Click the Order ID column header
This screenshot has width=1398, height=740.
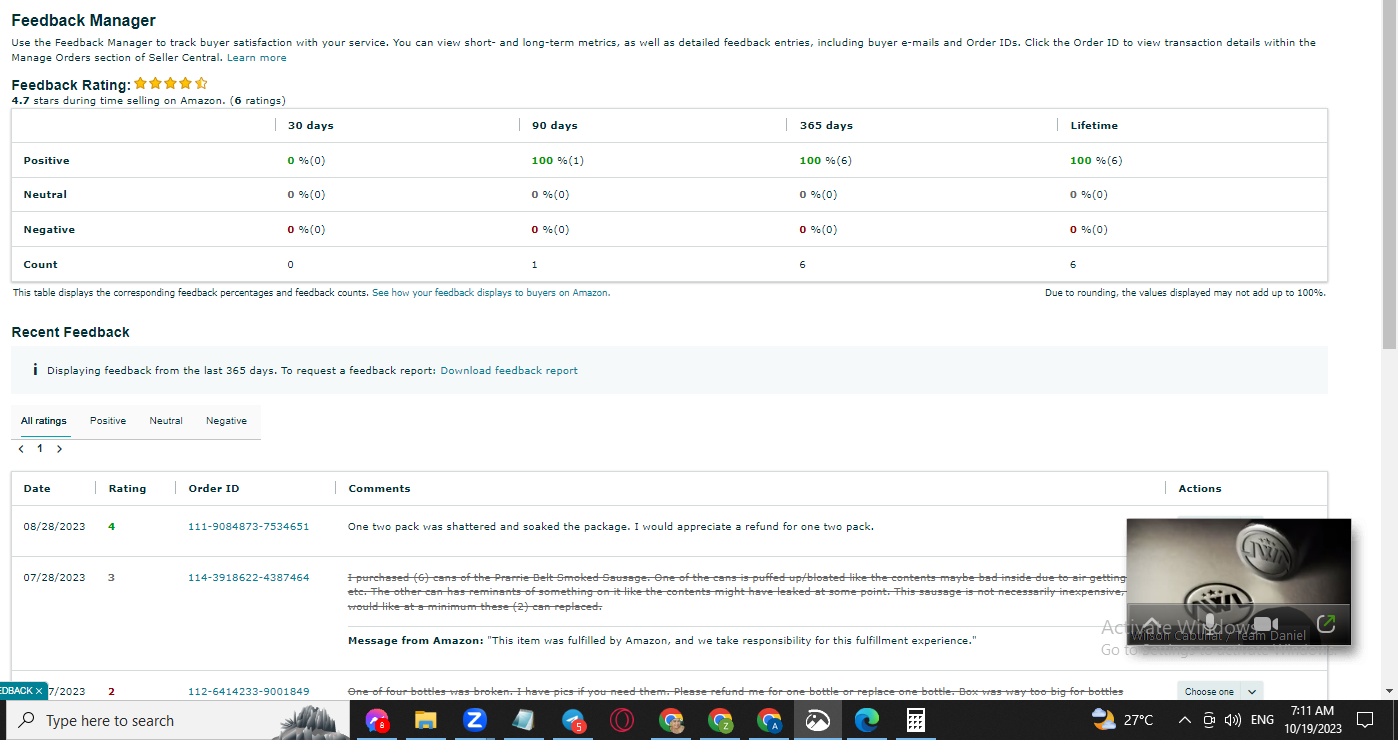click(214, 489)
